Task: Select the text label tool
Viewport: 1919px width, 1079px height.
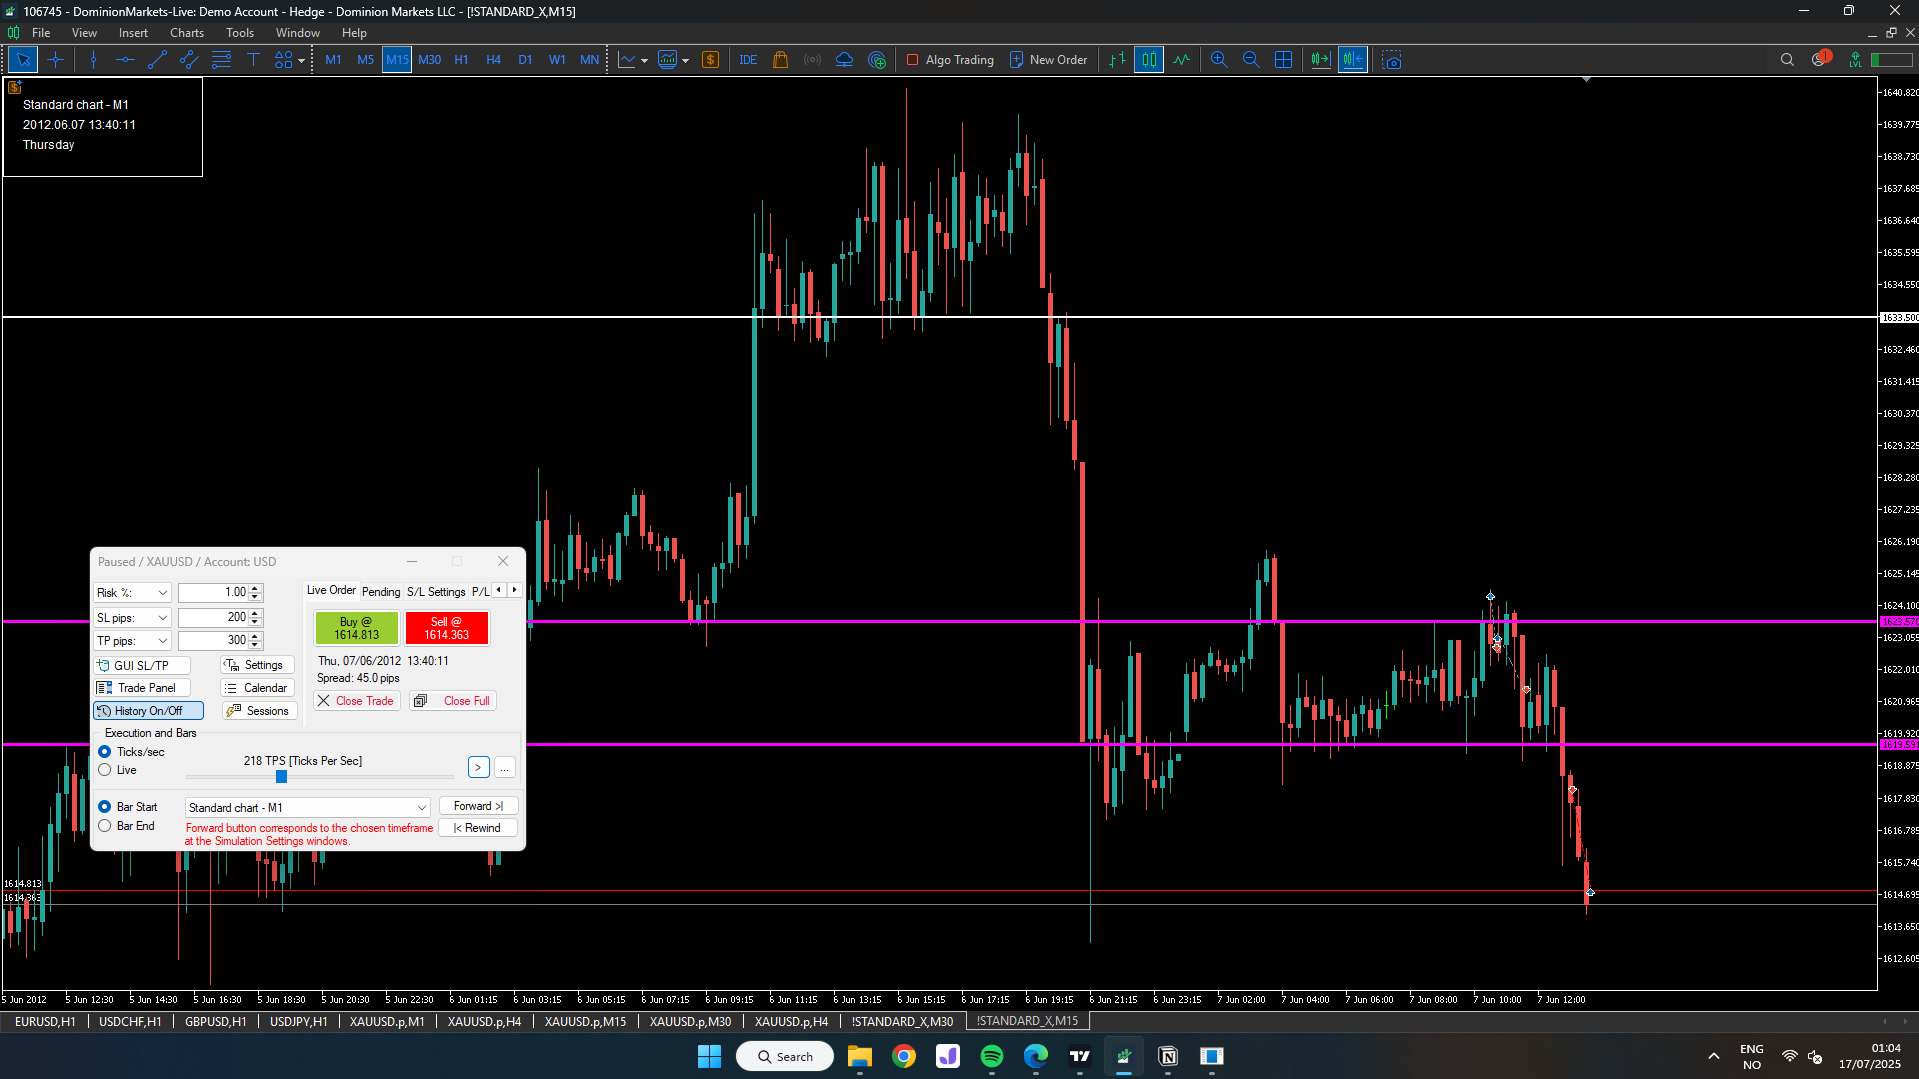Action: point(253,60)
